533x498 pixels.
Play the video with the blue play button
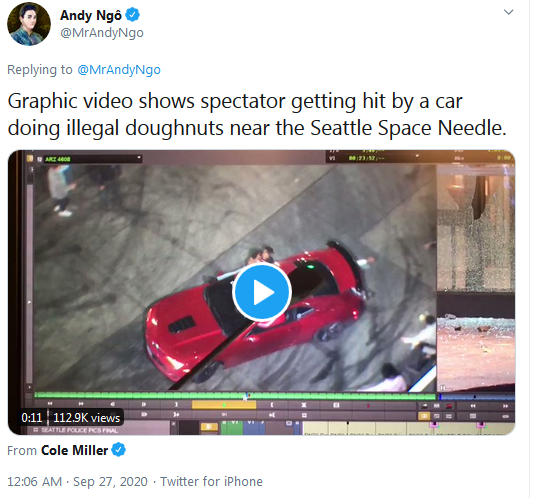coord(262,292)
